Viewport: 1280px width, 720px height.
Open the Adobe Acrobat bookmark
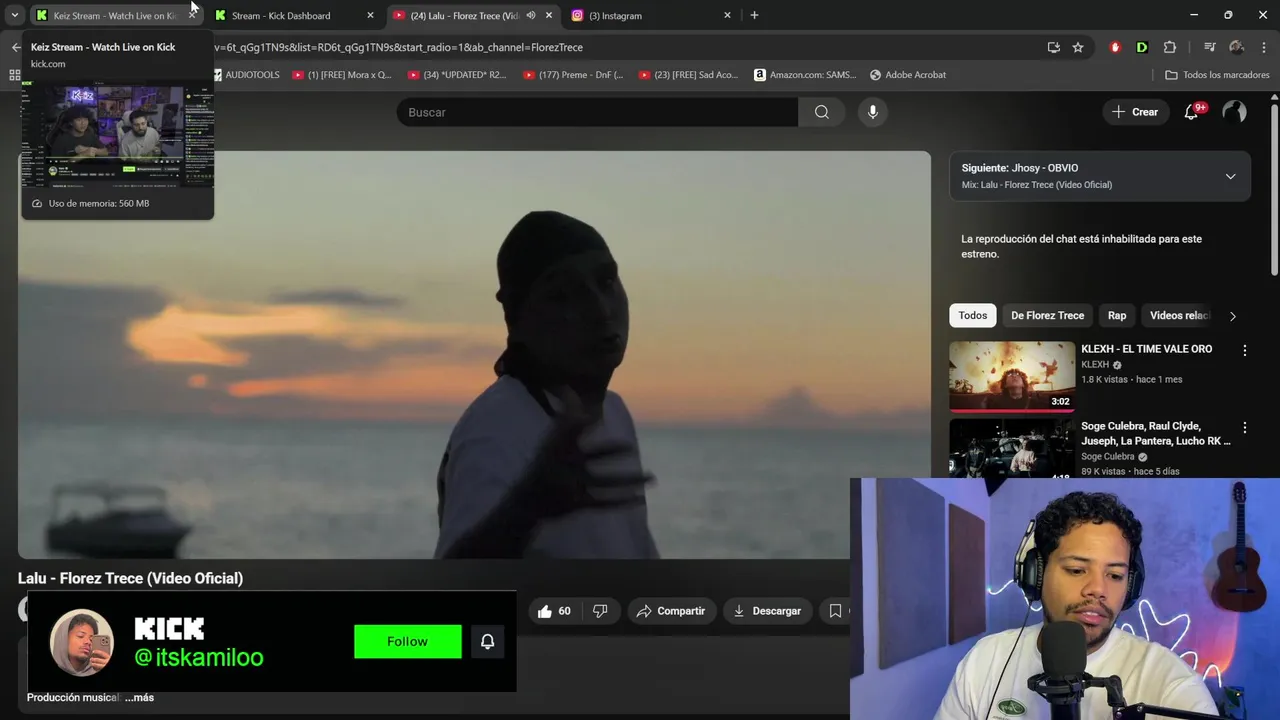(908, 75)
